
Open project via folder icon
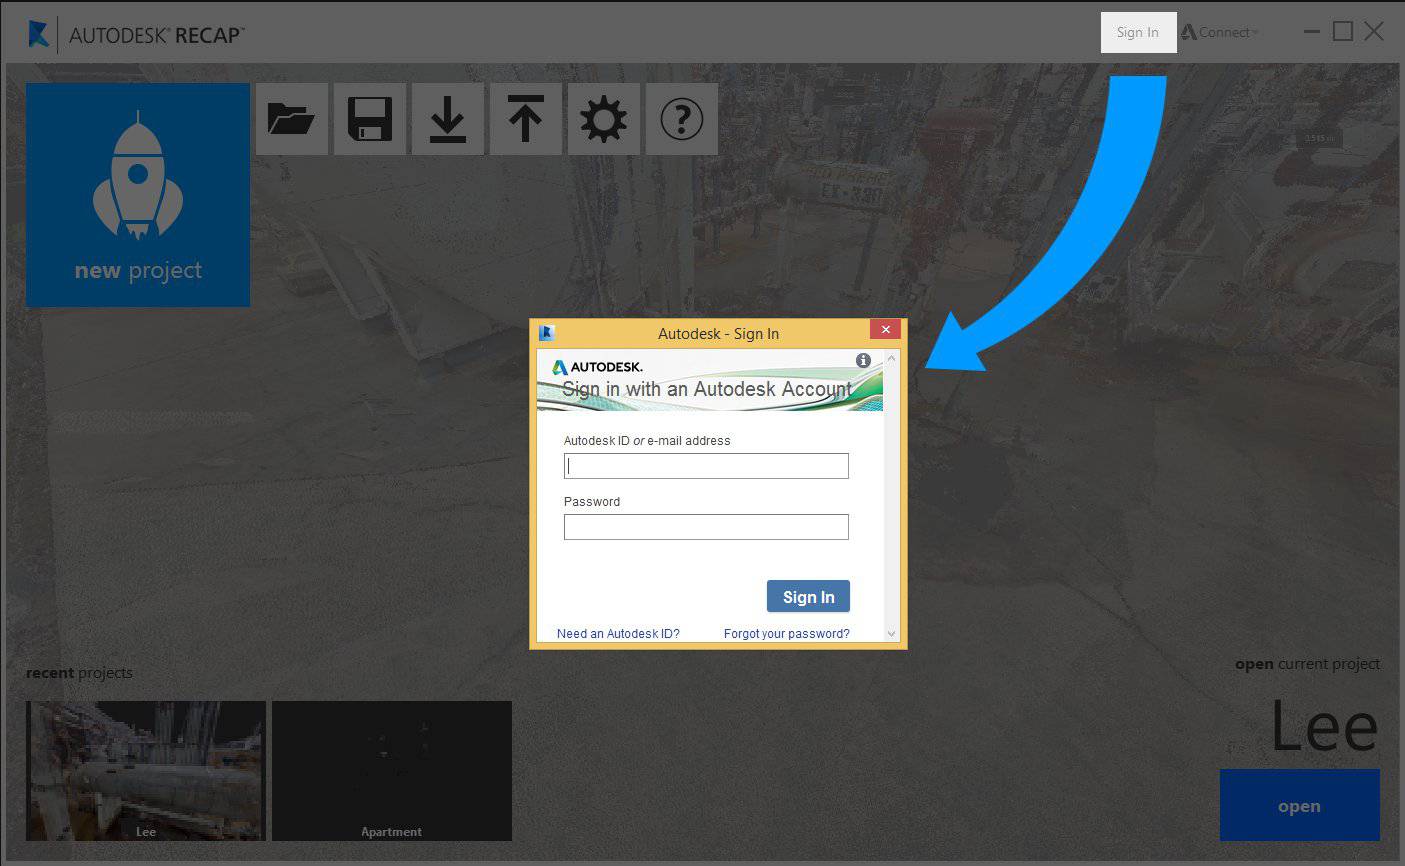click(292, 119)
